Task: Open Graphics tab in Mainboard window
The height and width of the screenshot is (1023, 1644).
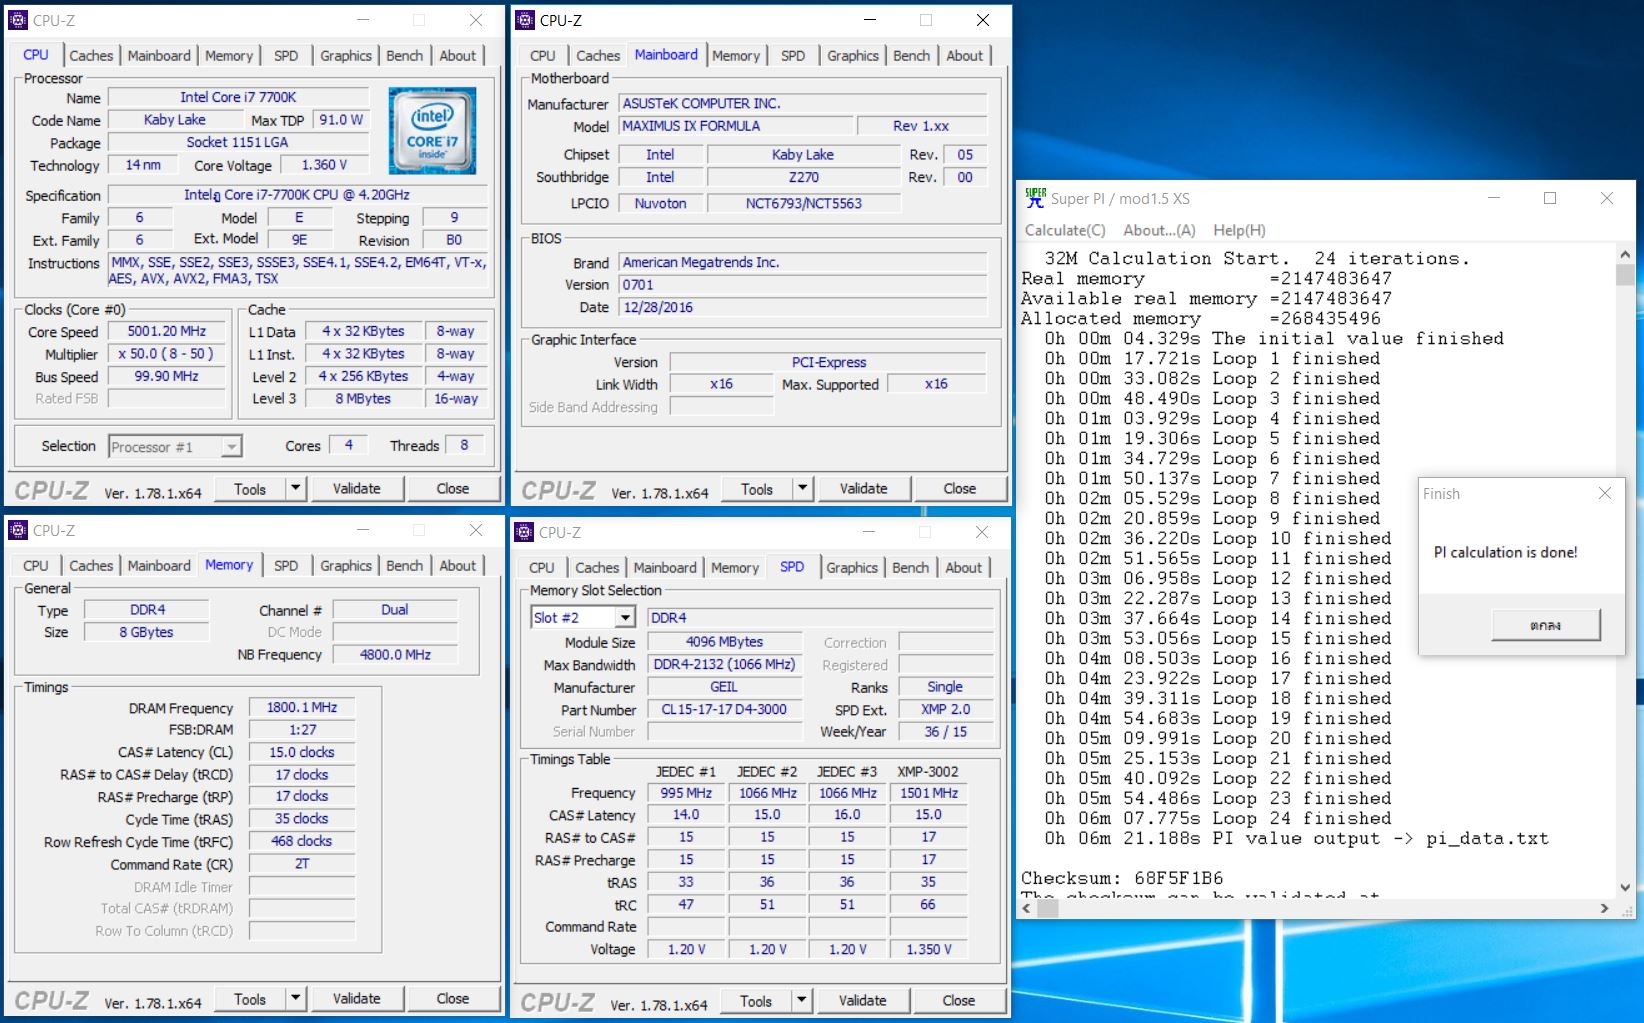Action: 853,56
